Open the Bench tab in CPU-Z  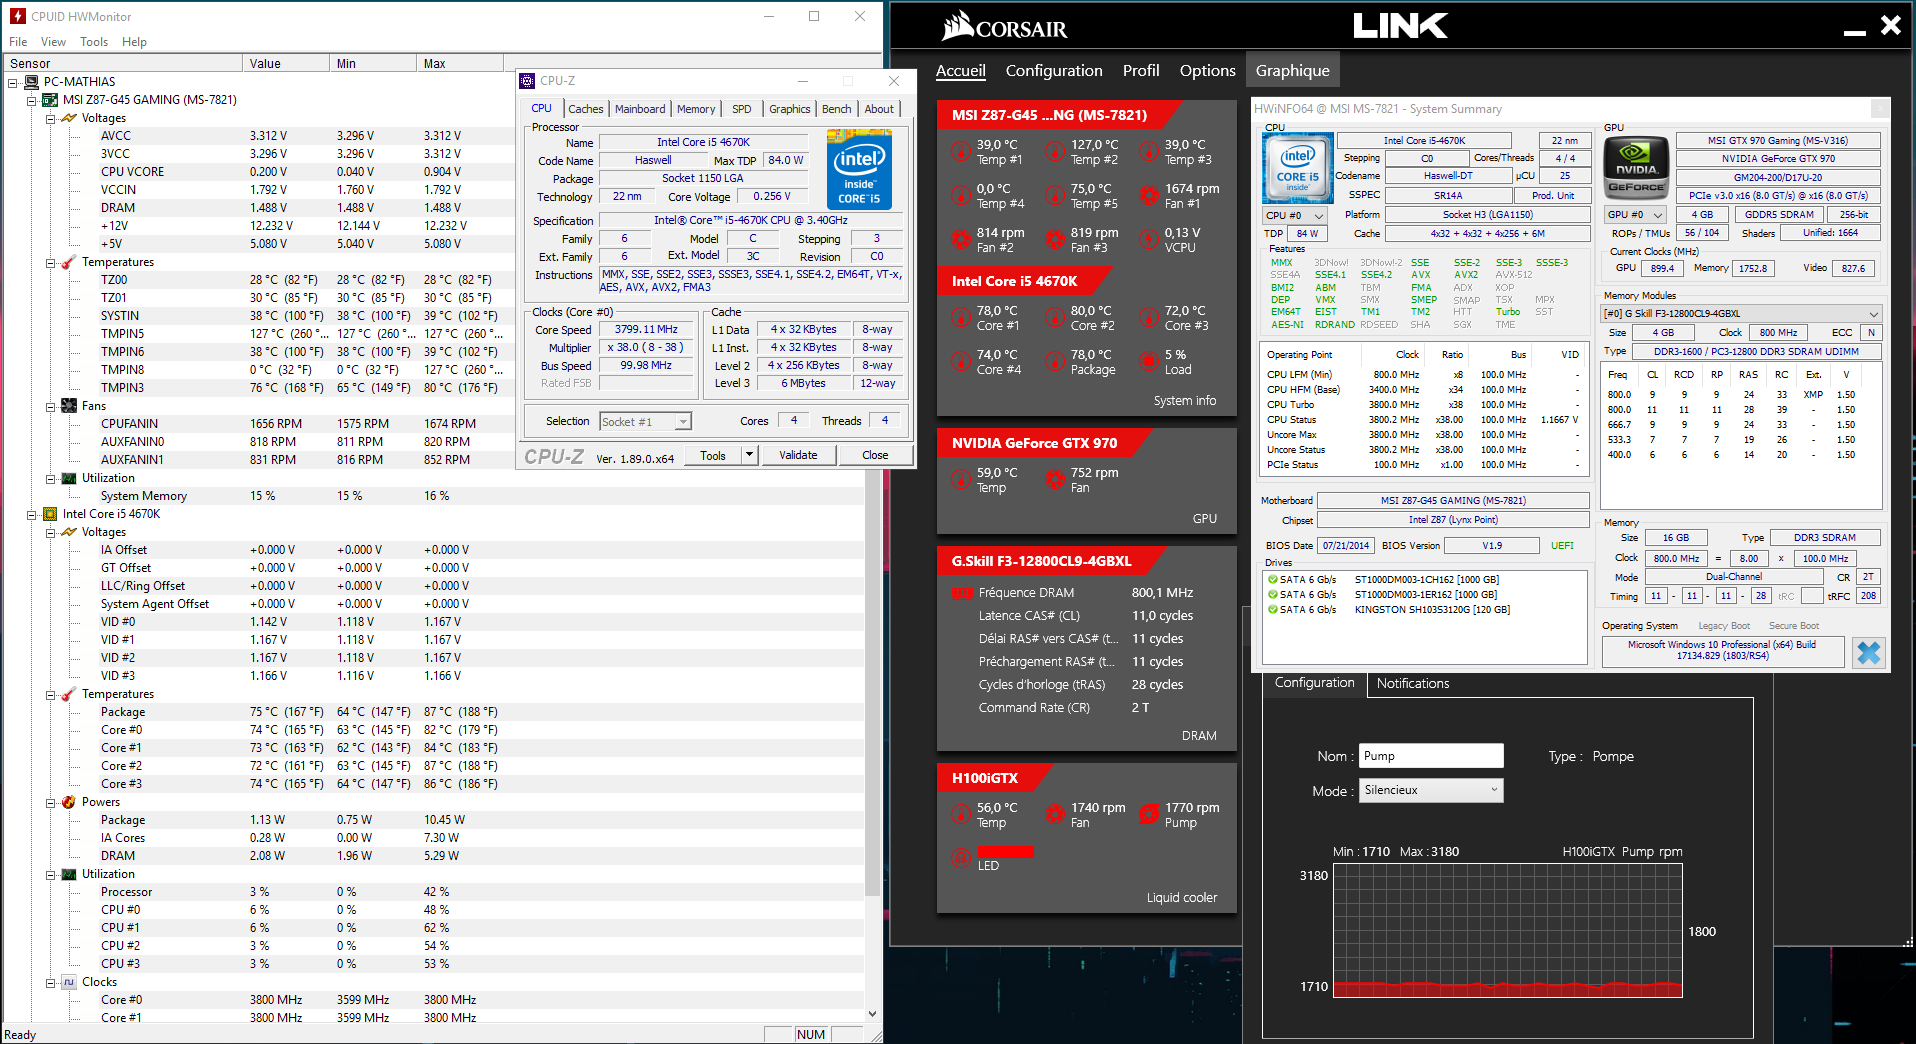(837, 109)
